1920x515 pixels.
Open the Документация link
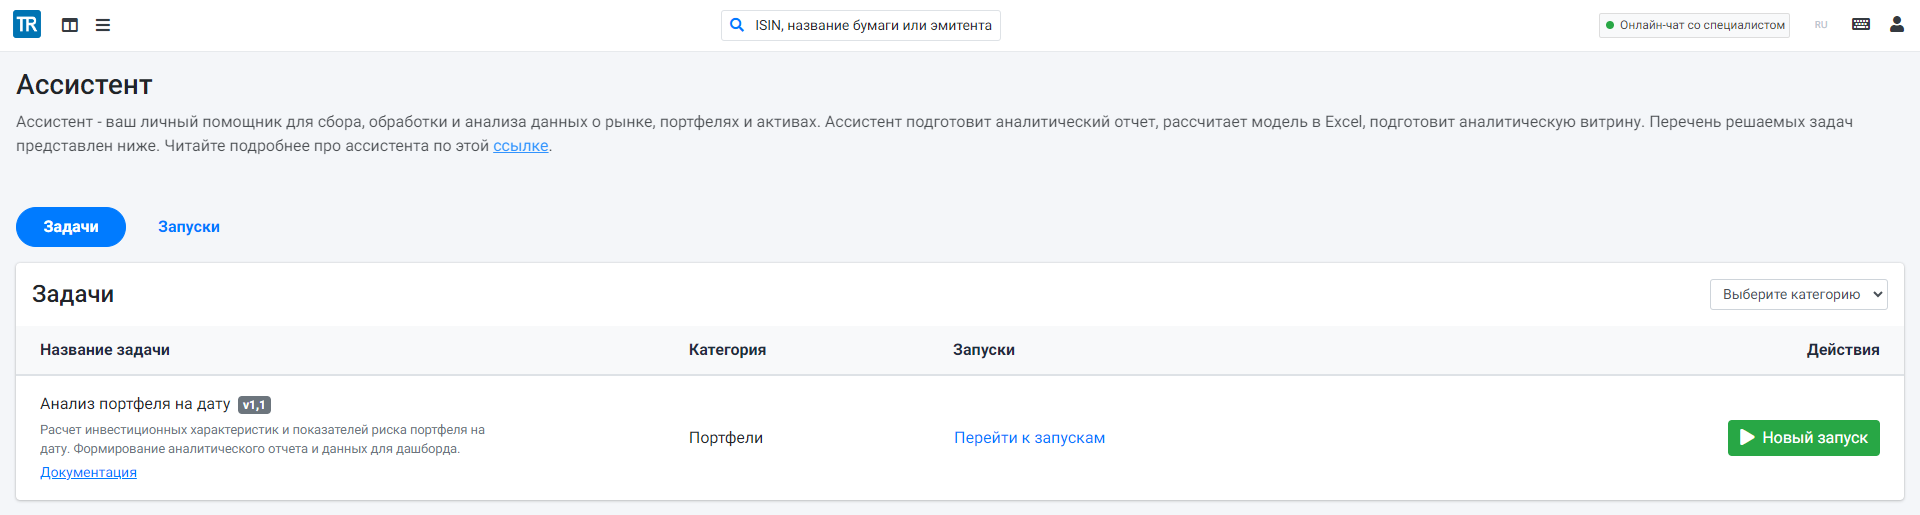point(88,472)
